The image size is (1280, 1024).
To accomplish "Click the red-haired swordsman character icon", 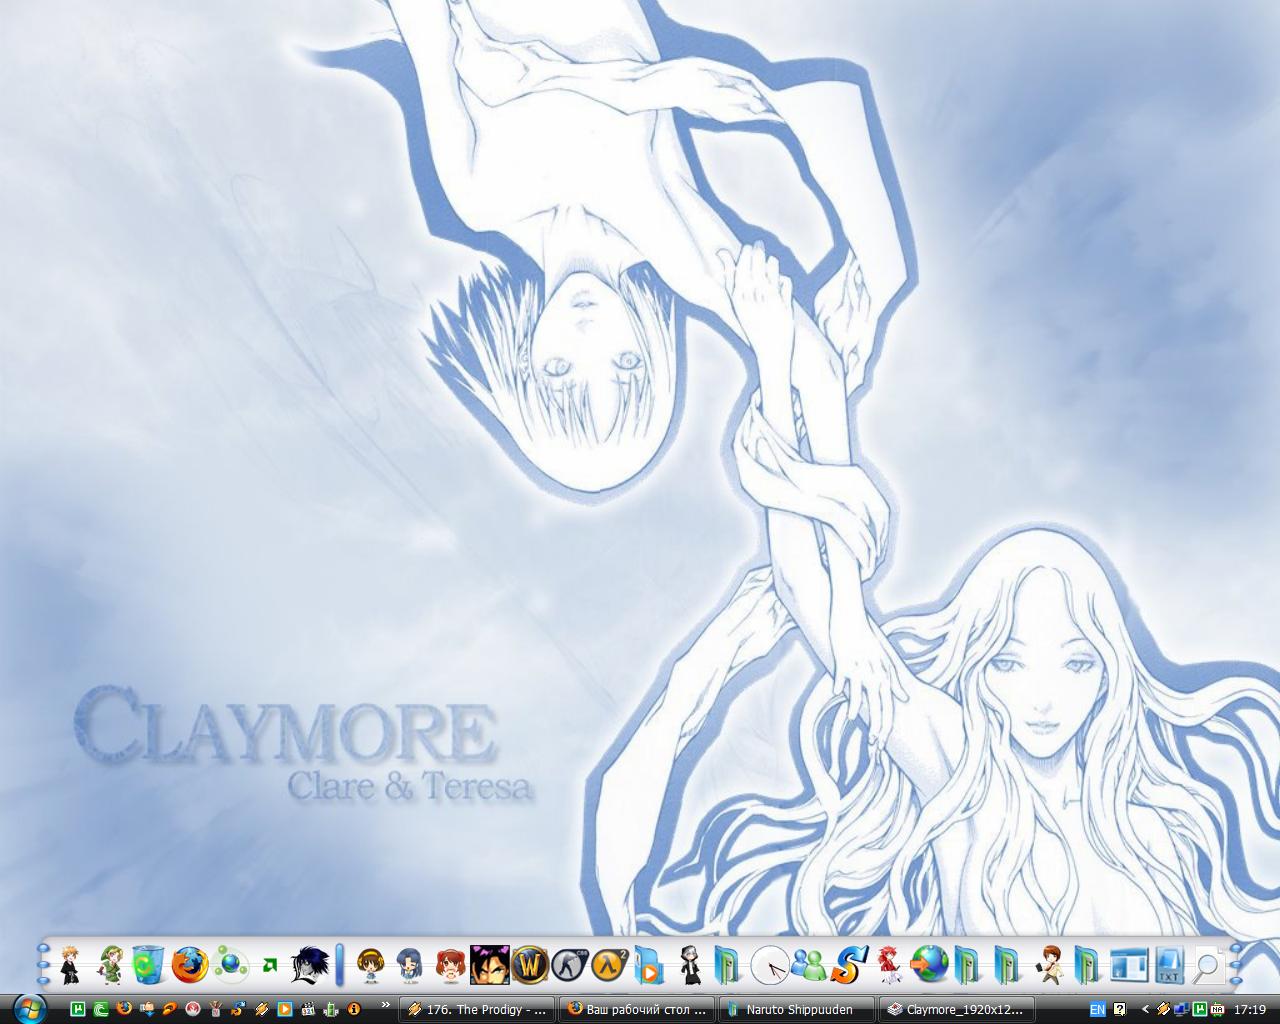I will (x=889, y=966).
